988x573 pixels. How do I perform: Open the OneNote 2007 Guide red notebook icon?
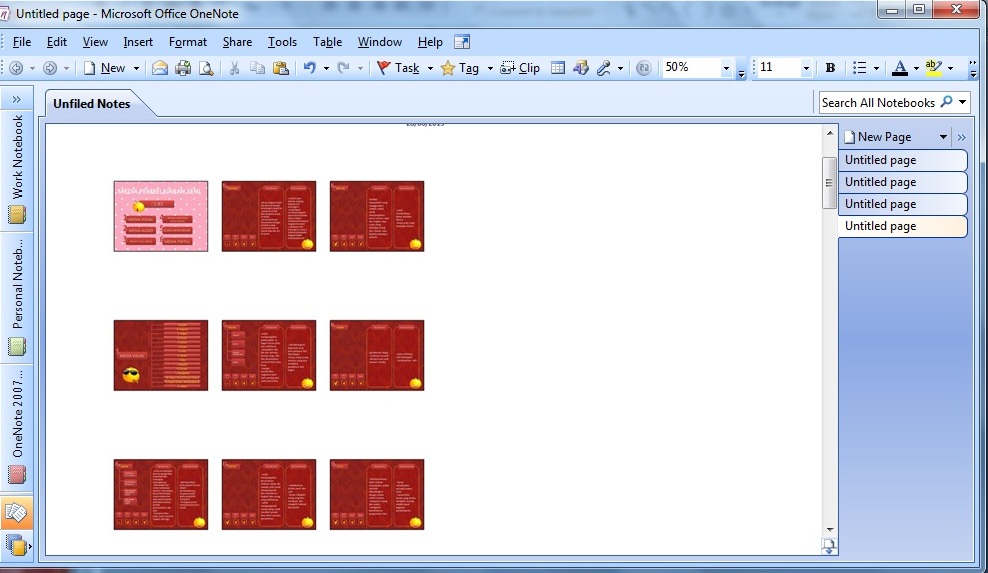(x=17, y=474)
